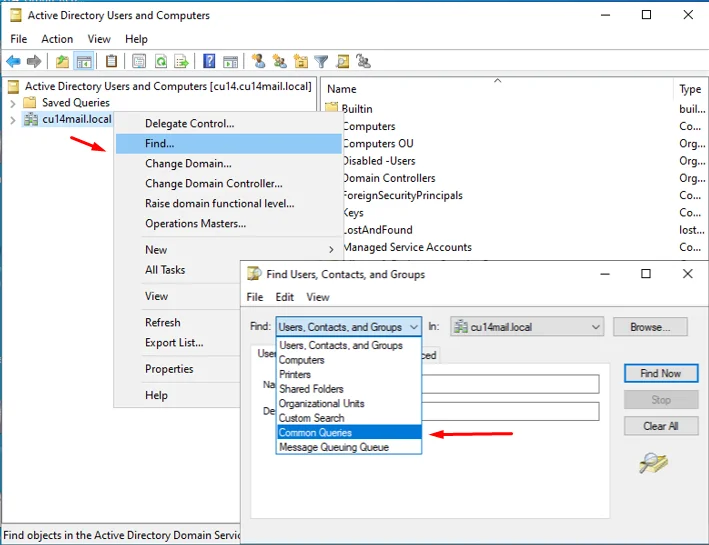709x545 pixels.
Task: Open the Help menu in menu bar
Action: click(136, 39)
